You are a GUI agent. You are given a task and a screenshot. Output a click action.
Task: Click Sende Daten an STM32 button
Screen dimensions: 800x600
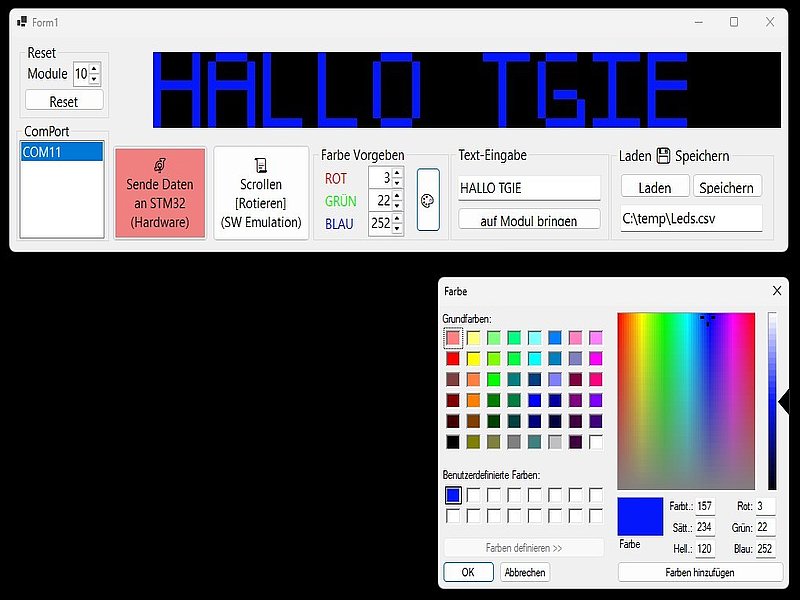[160, 193]
